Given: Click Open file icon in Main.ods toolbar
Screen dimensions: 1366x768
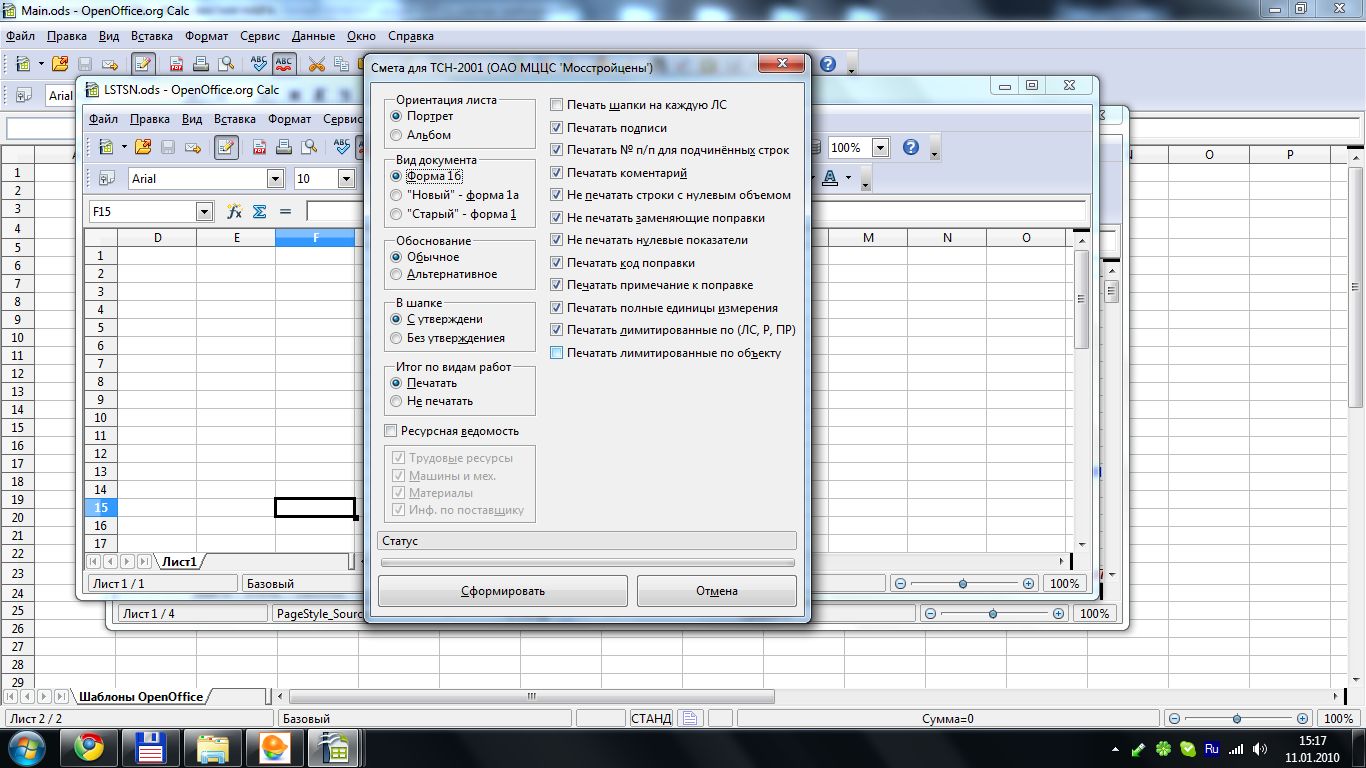Looking at the screenshot, I should (x=60, y=64).
